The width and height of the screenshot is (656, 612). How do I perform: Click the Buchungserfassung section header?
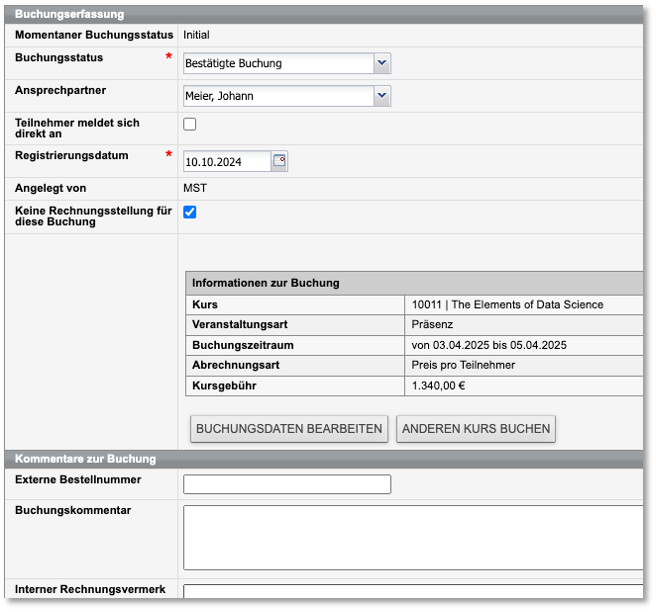click(x=70, y=15)
